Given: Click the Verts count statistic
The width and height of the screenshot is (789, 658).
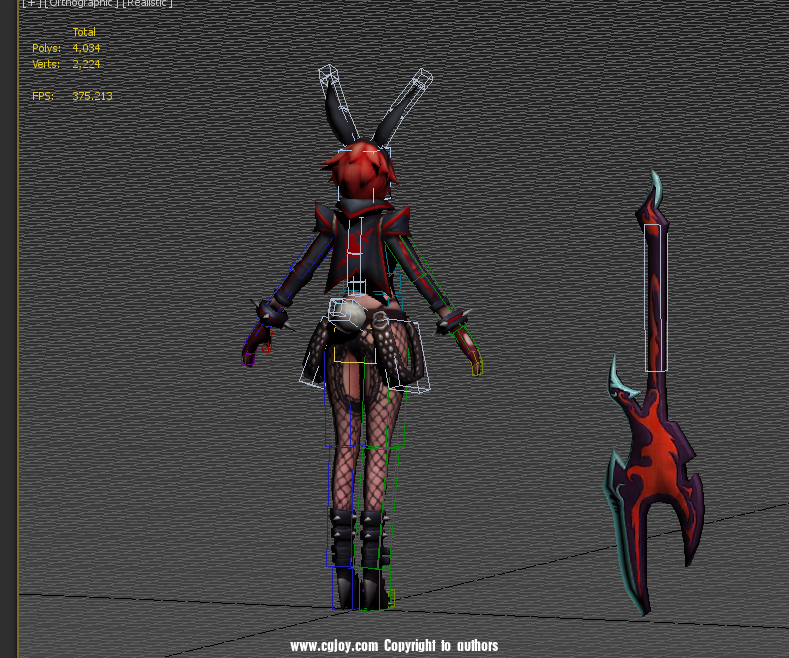Looking at the screenshot, I should point(86,64).
